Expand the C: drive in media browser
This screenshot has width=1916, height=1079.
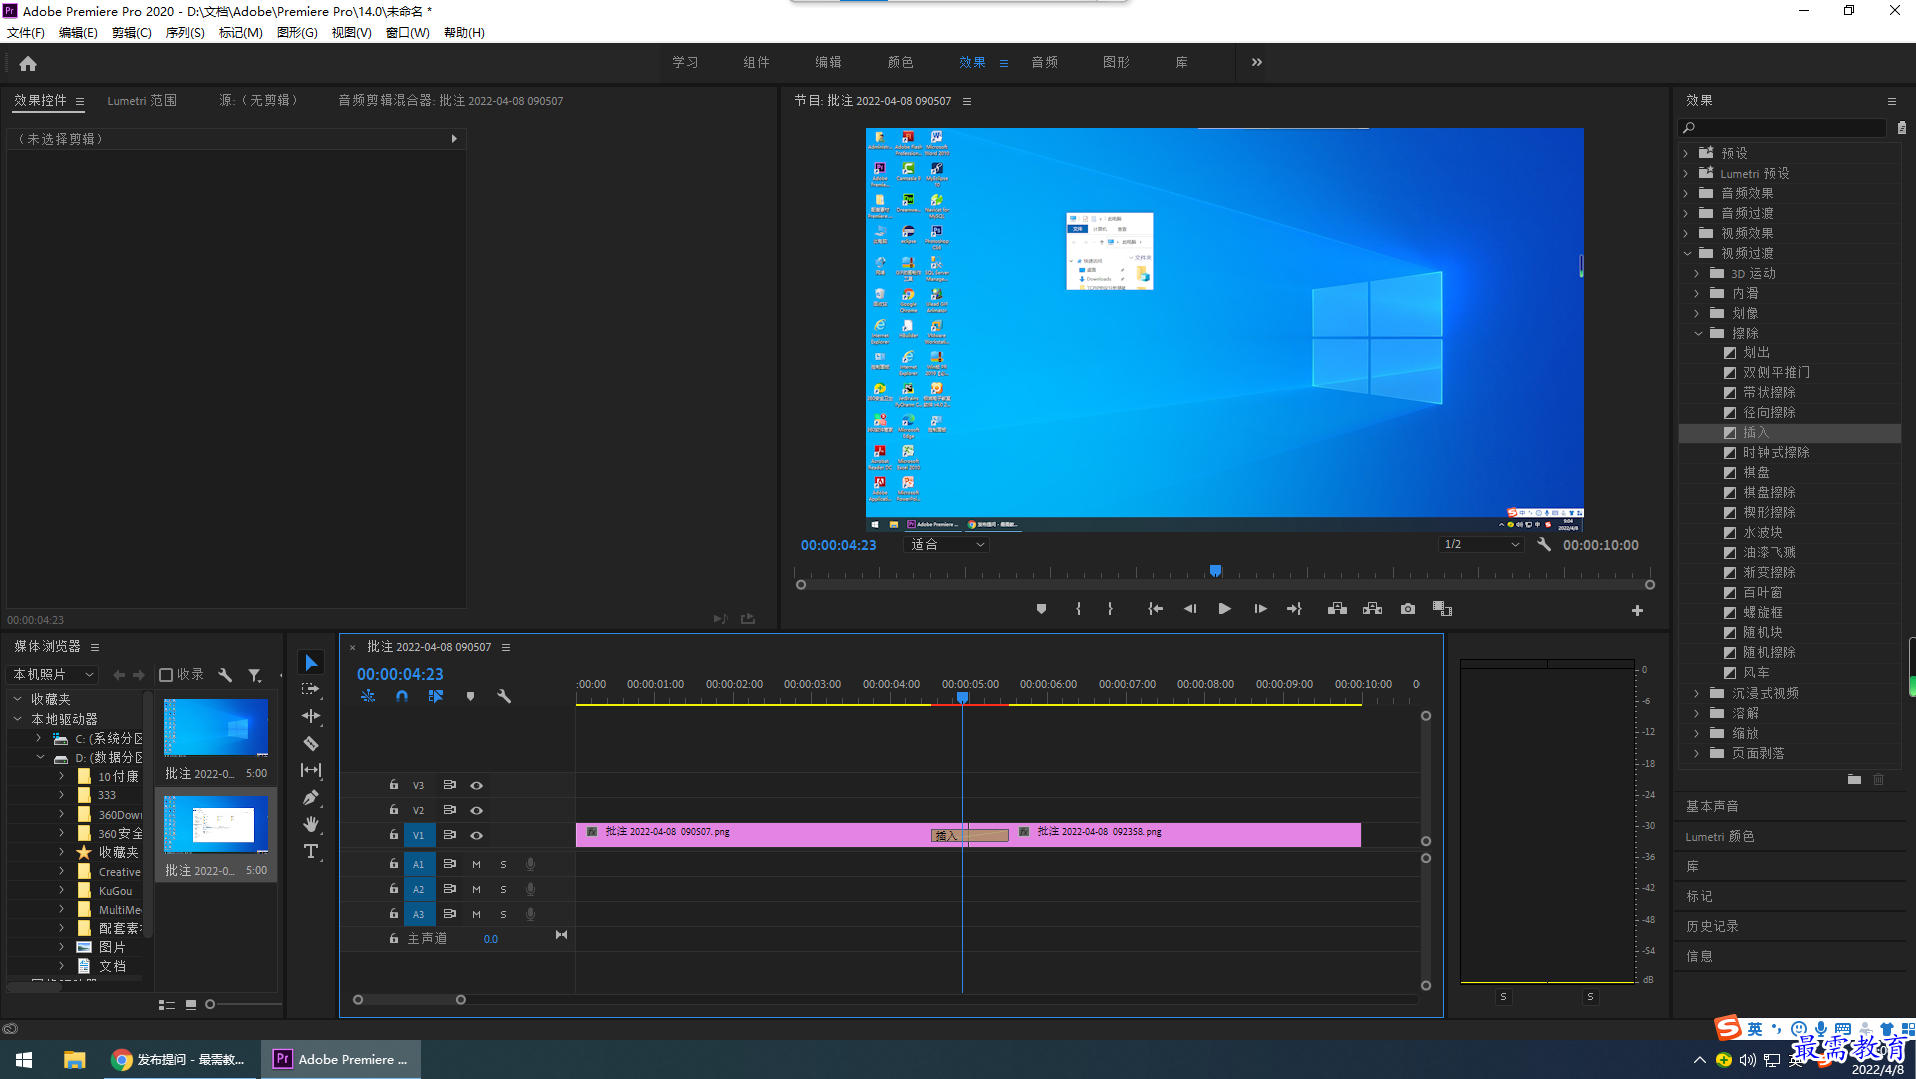pos(39,738)
